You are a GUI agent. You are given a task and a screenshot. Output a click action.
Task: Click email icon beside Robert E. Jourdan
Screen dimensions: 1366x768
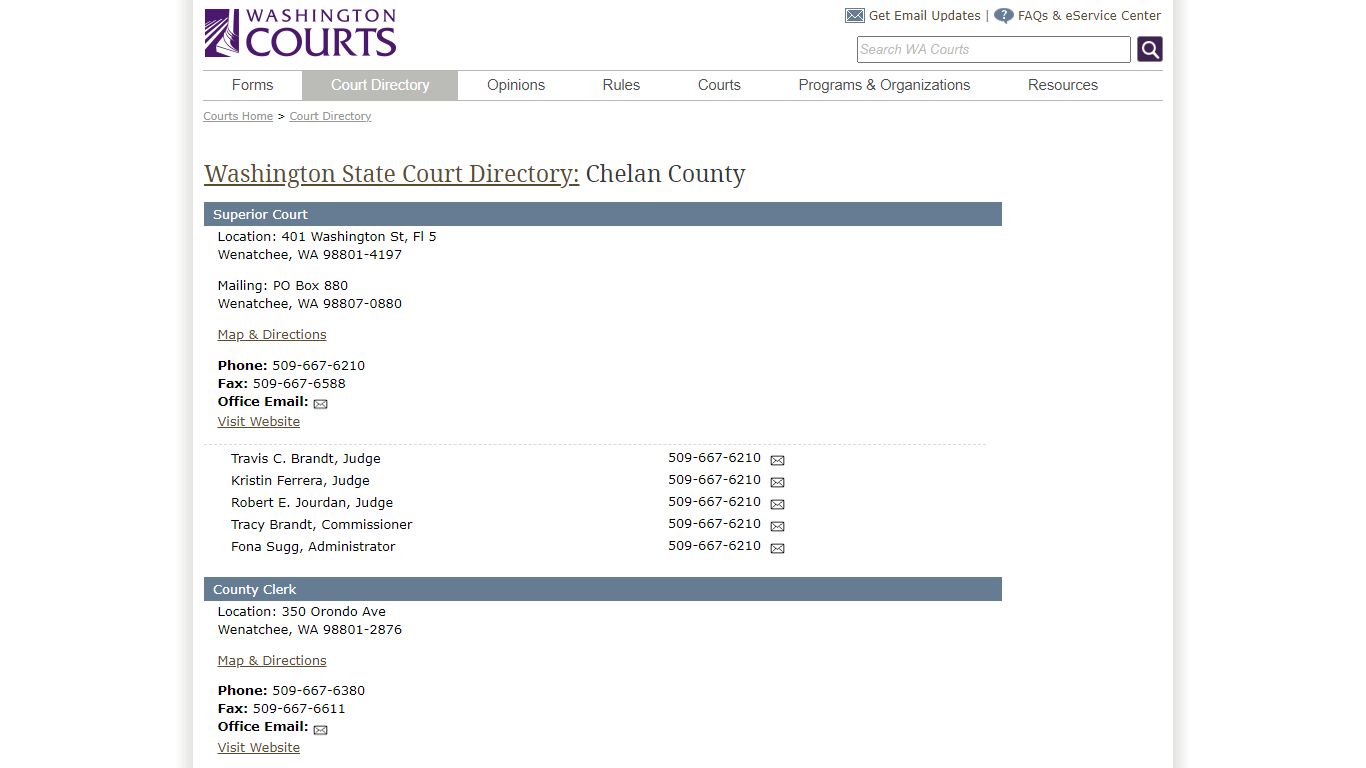(777, 503)
